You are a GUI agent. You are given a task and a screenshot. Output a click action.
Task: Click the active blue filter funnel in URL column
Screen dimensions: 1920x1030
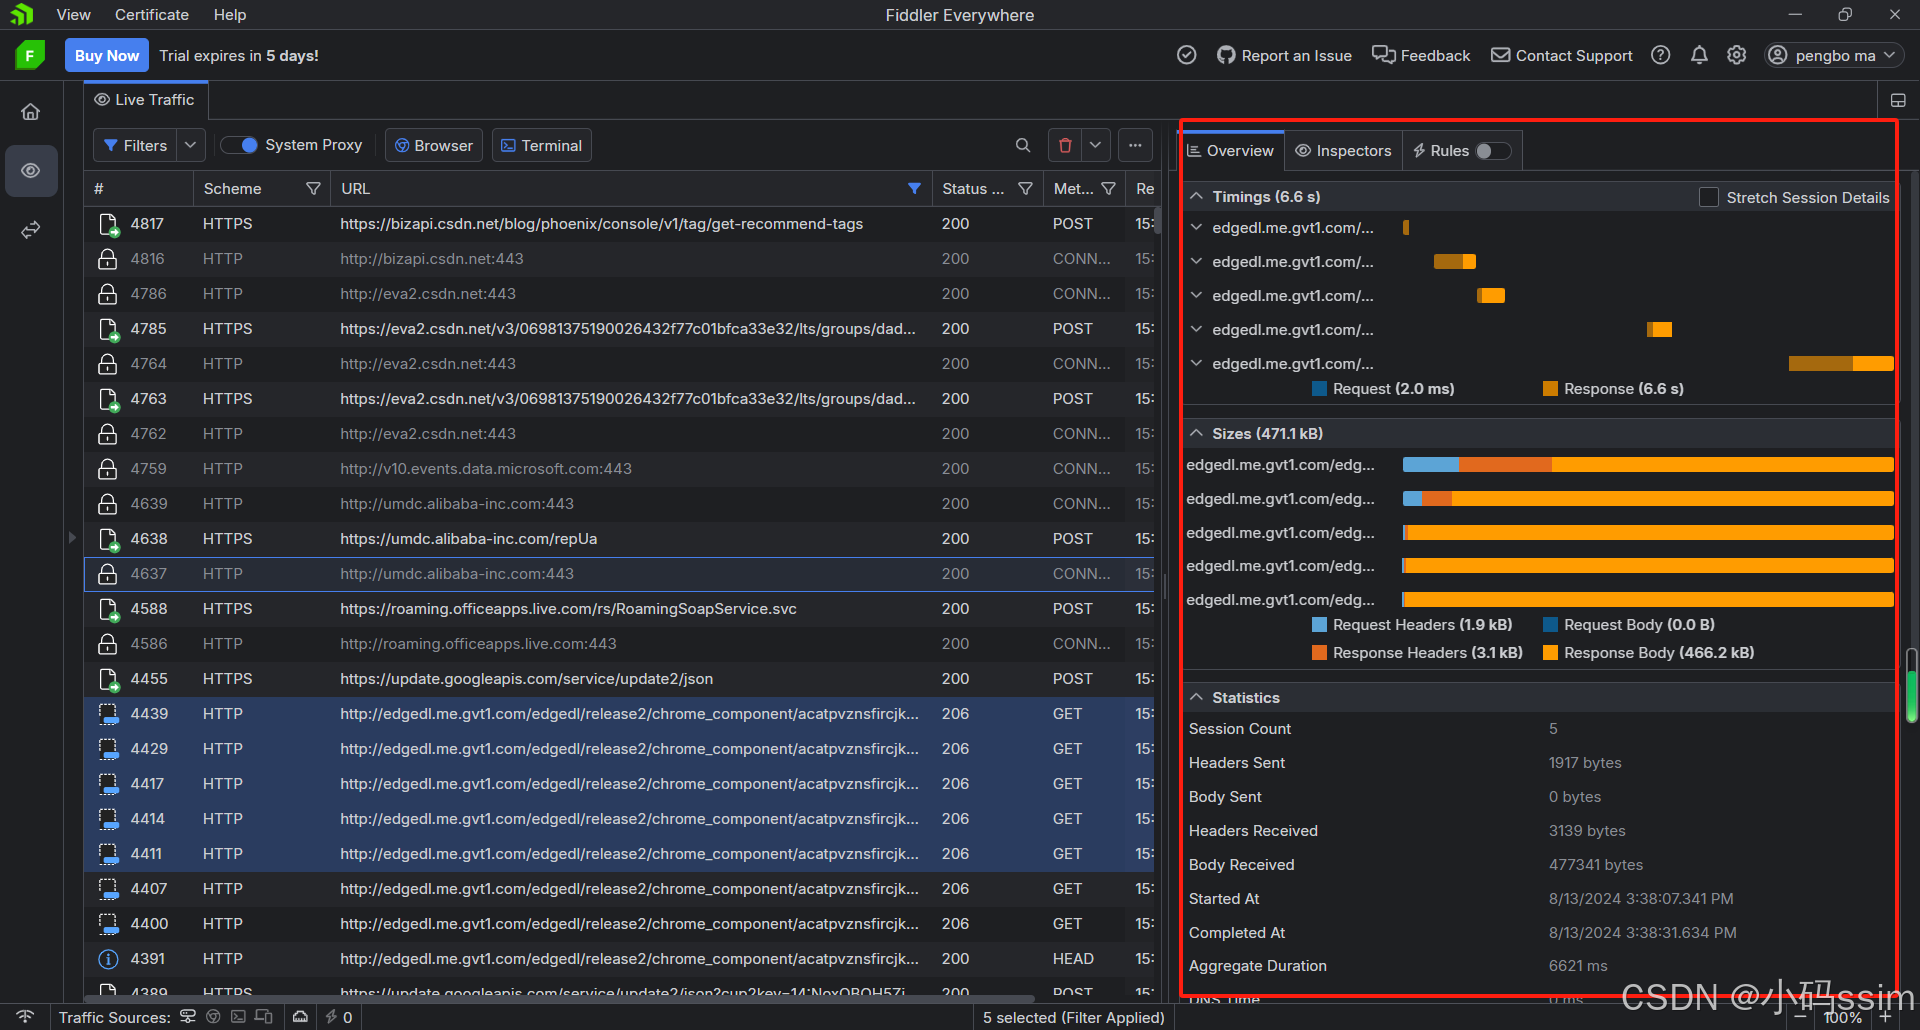[x=914, y=189]
